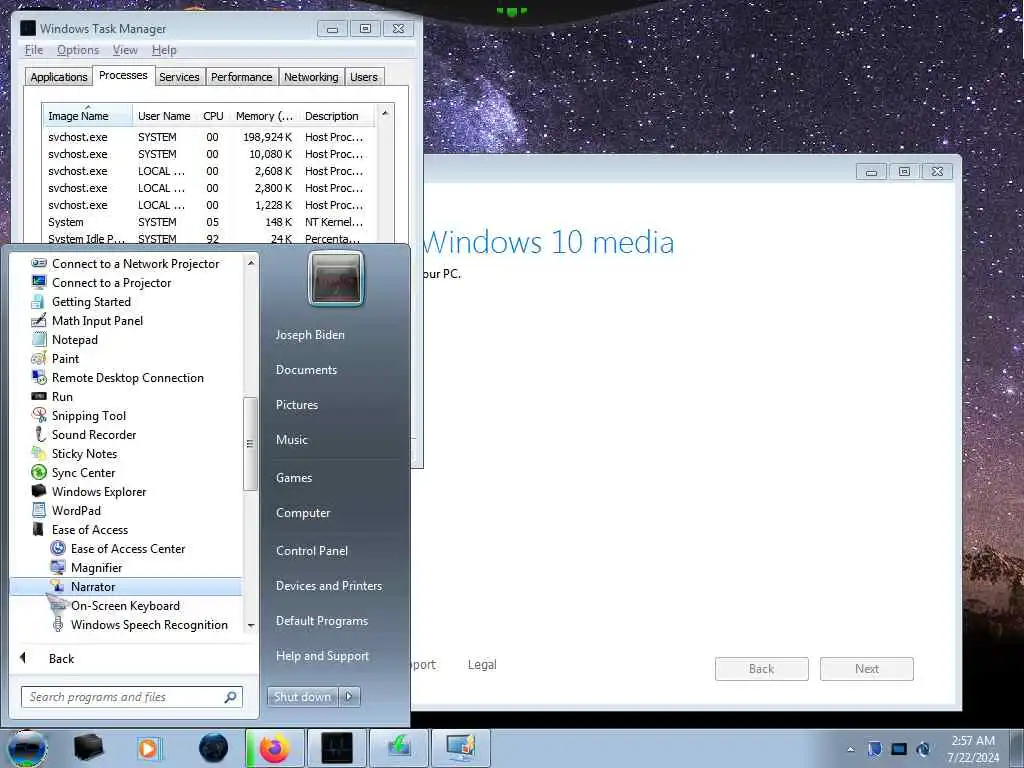The image size is (1024, 768).
Task: Click the Task Manager taskbar button
Action: coord(337,748)
